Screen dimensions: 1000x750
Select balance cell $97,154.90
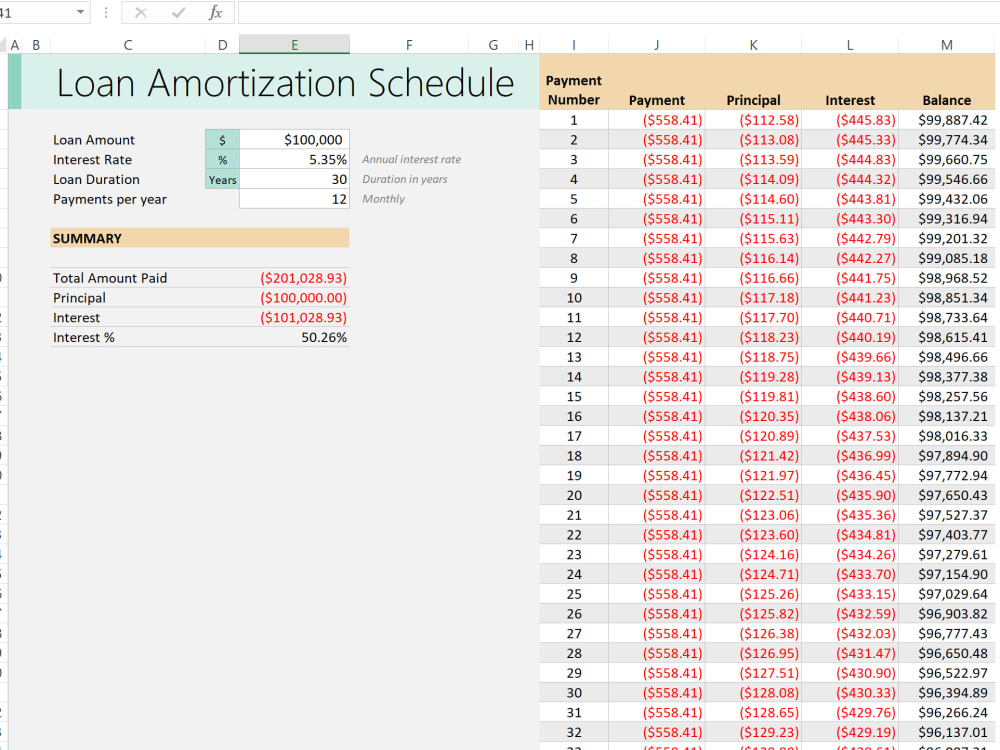tap(946, 574)
